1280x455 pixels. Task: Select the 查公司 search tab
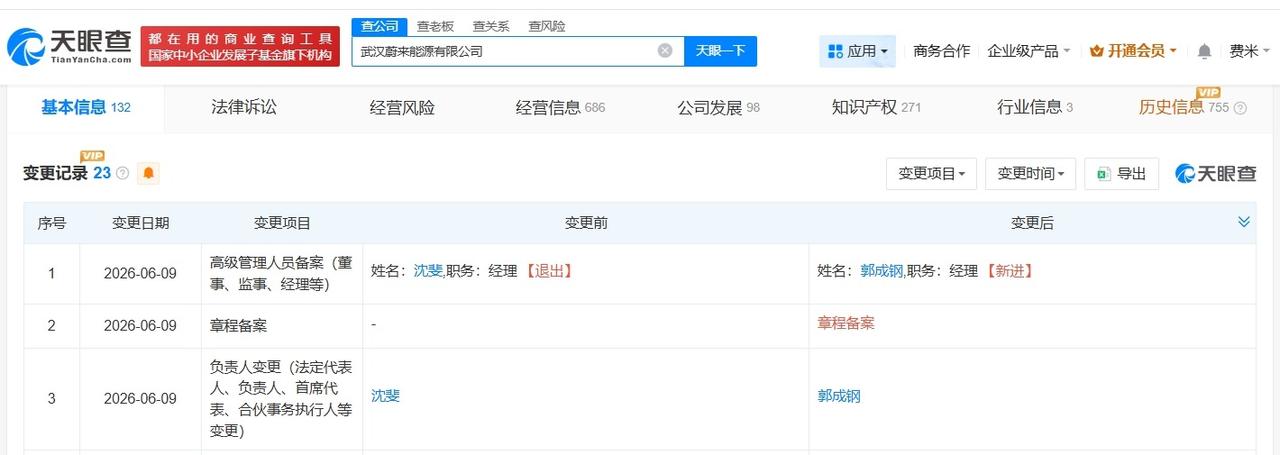pos(379,26)
